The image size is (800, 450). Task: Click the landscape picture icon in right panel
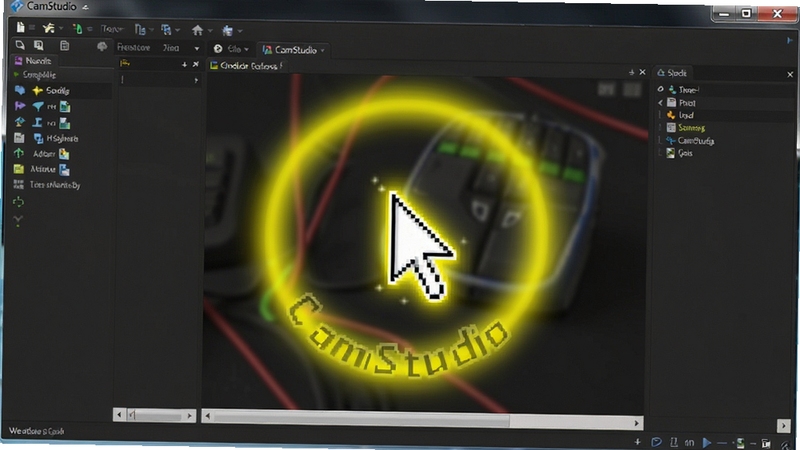pos(670,153)
